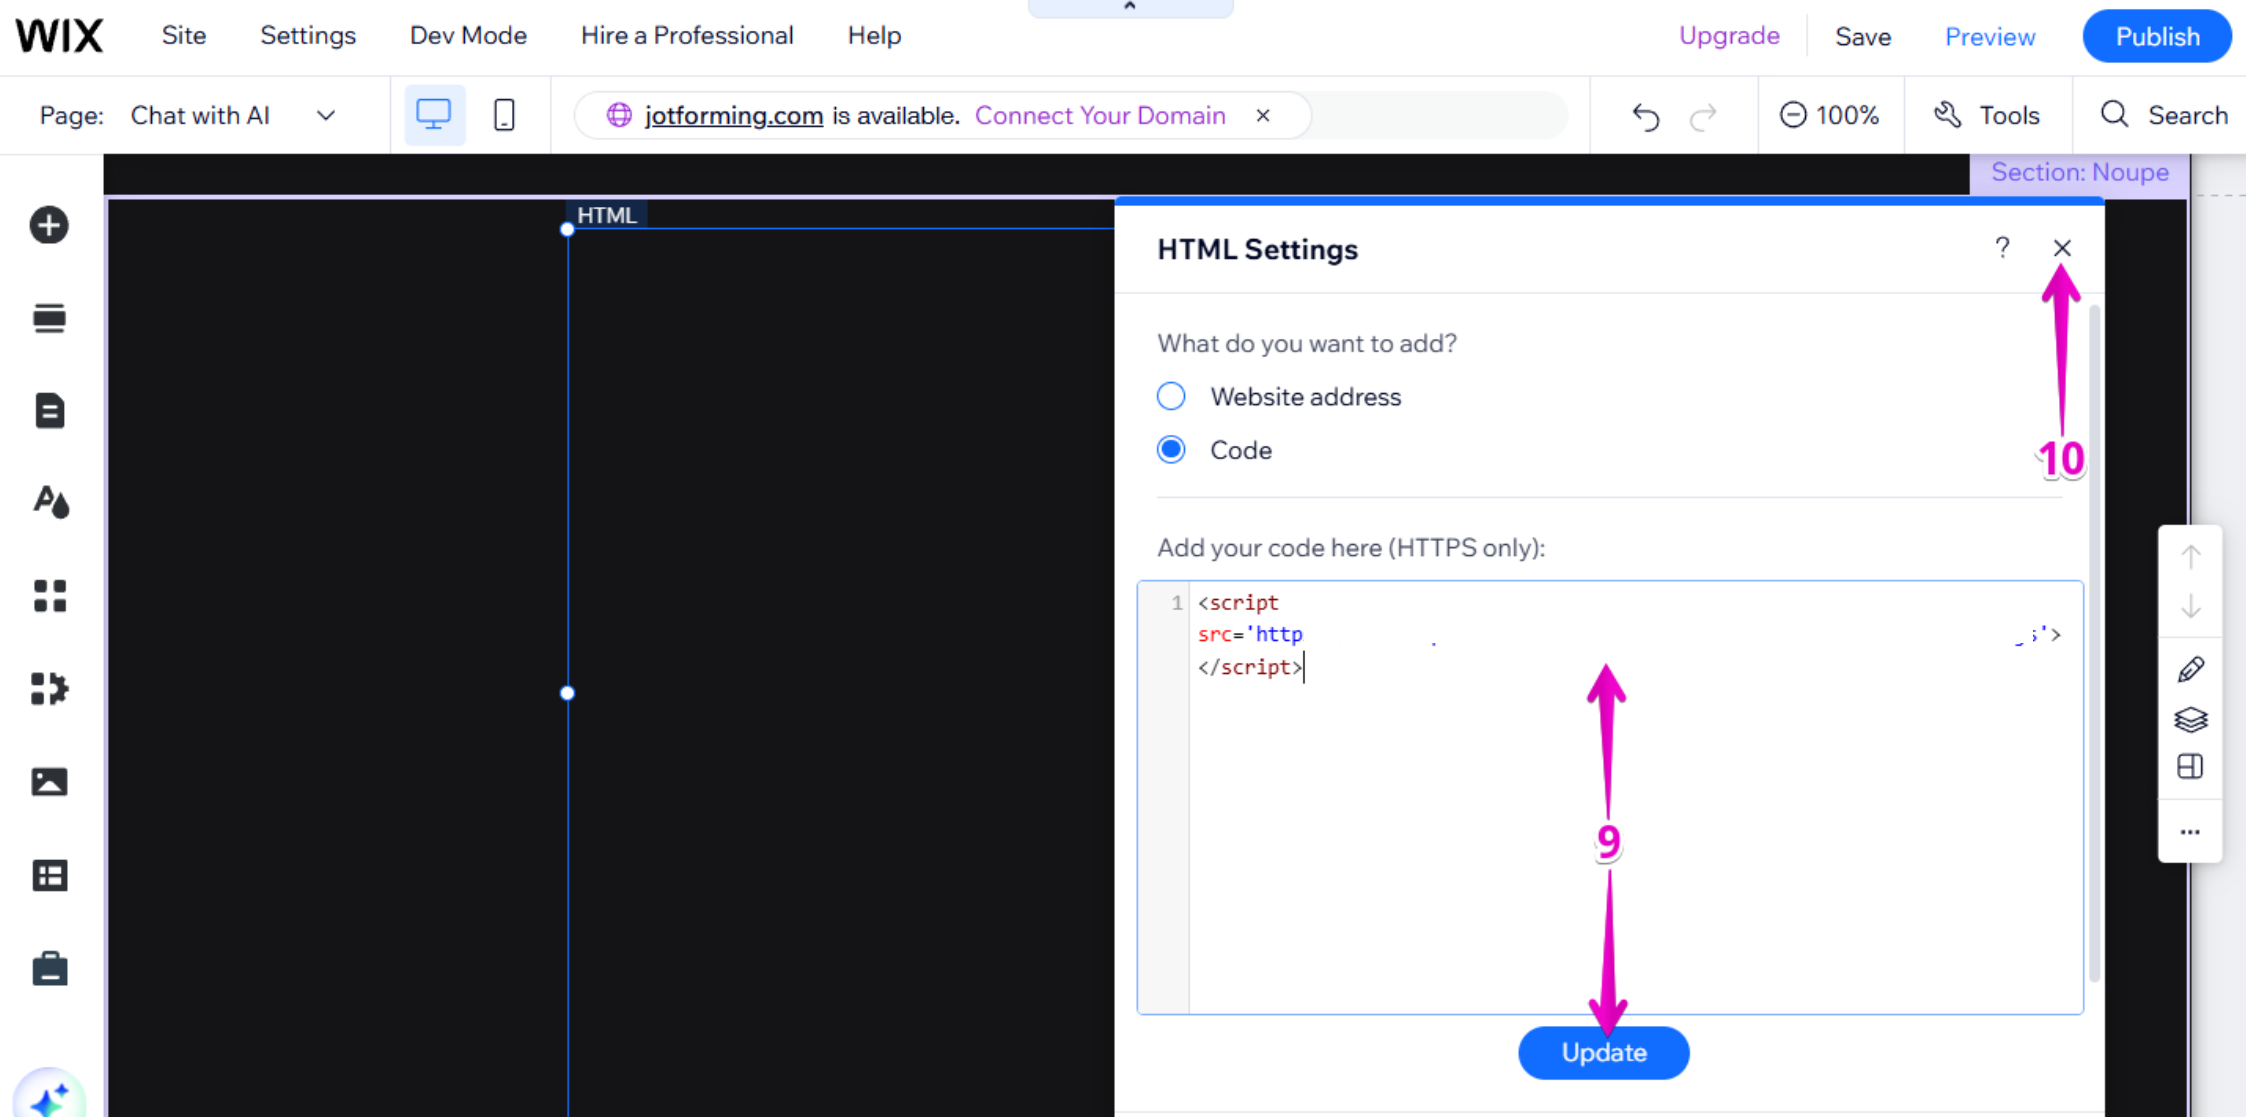Image resolution: width=2246 pixels, height=1117 pixels.
Task: Select the Code radio button
Action: [x=1170, y=449]
